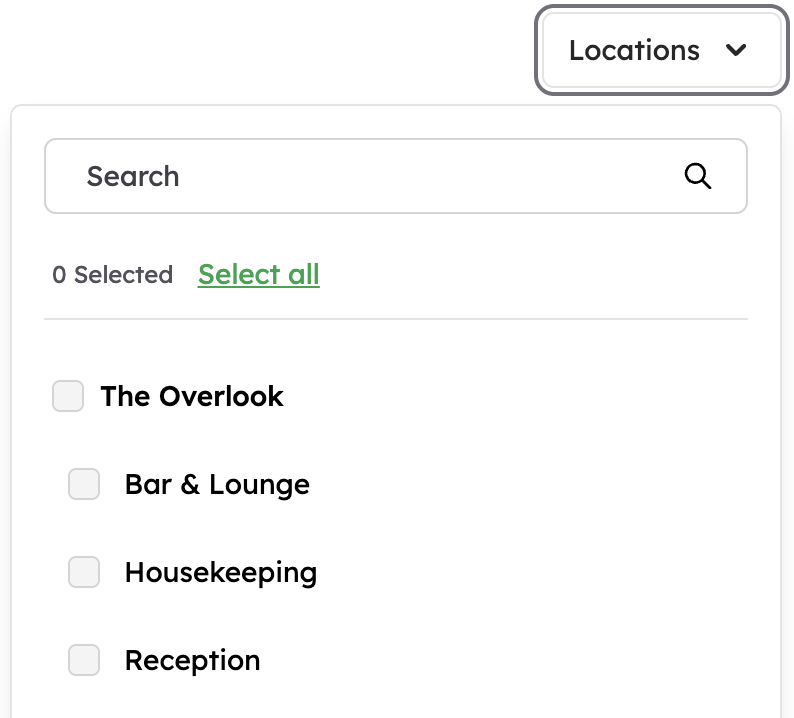Click the word Locations in the filter button

(634, 50)
